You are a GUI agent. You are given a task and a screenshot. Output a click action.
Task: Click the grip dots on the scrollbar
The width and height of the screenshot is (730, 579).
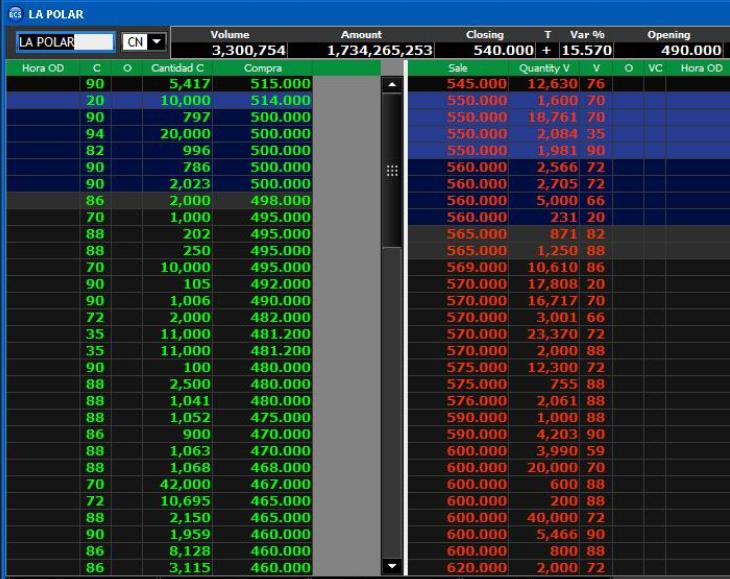click(x=392, y=171)
